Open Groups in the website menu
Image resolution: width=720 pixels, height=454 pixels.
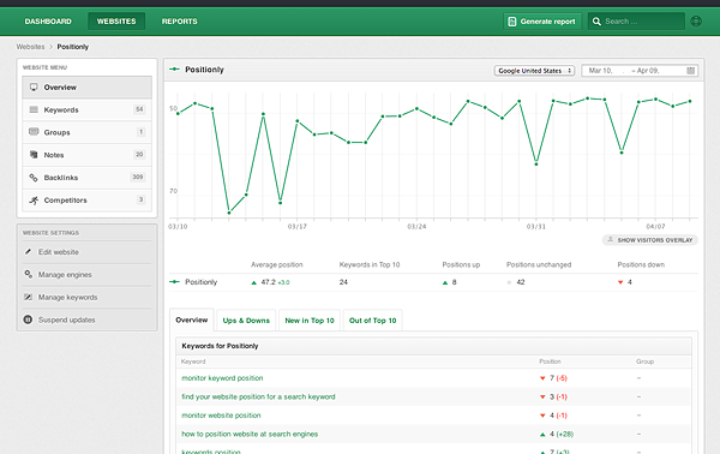87,132
